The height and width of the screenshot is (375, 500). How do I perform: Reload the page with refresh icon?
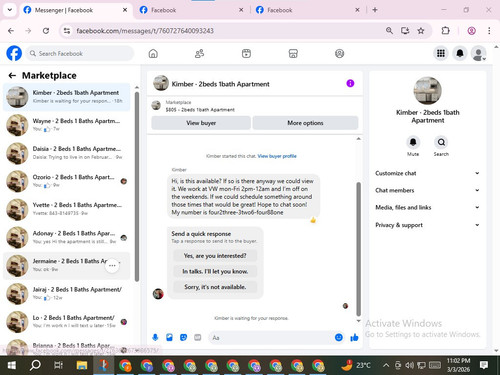[x=46, y=31]
